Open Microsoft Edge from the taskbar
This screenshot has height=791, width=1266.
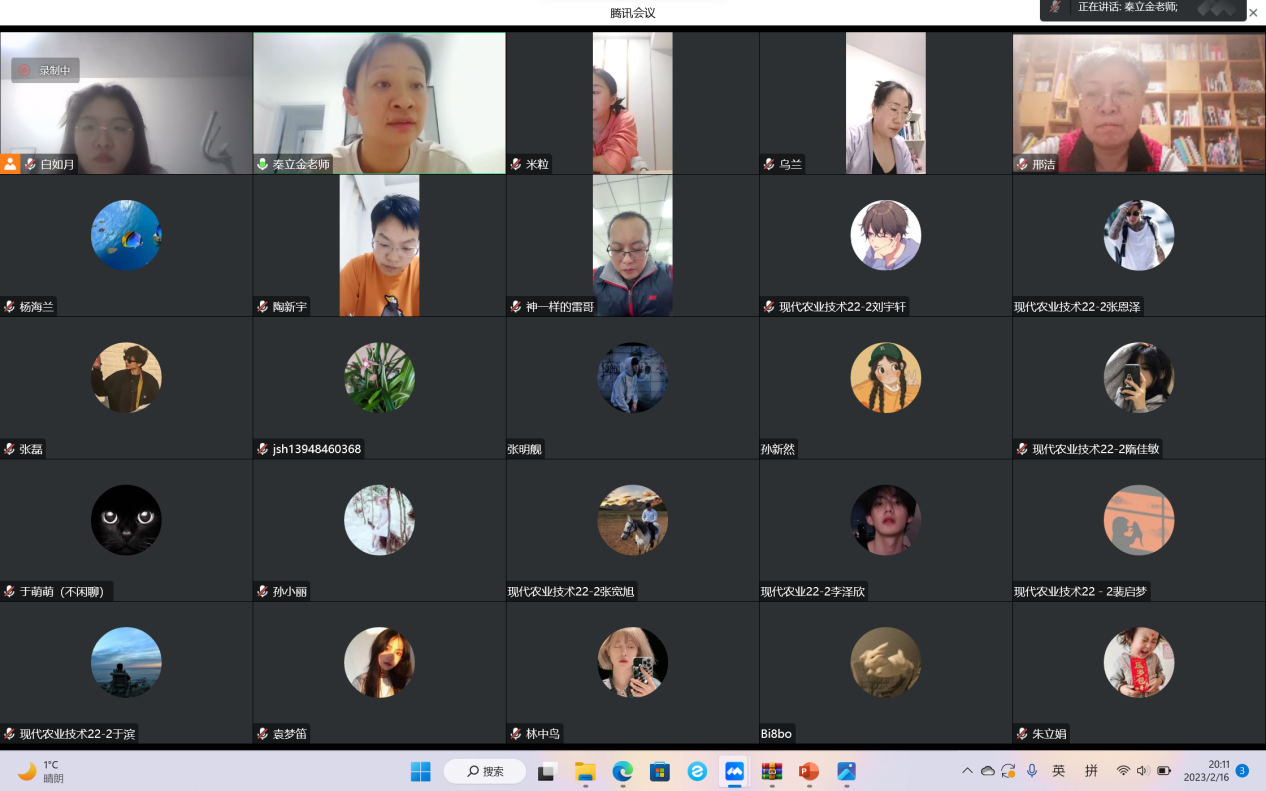coord(622,771)
